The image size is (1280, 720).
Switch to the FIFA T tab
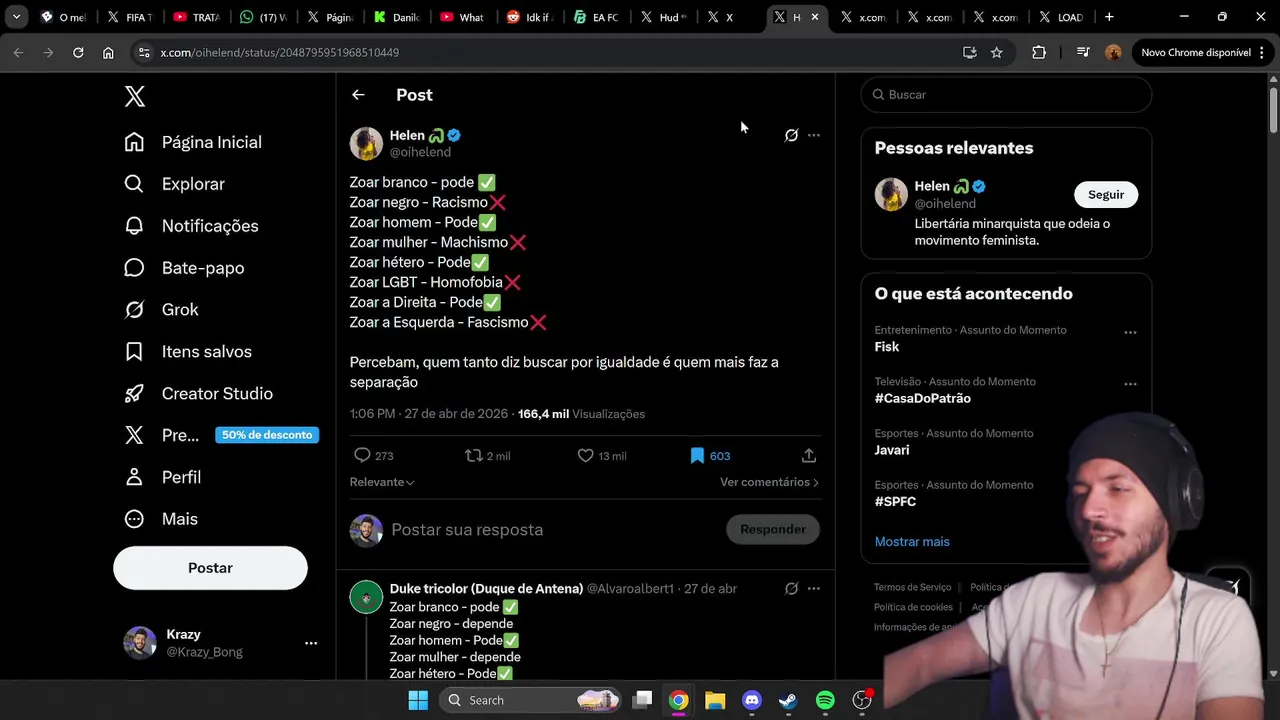pos(129,17)
